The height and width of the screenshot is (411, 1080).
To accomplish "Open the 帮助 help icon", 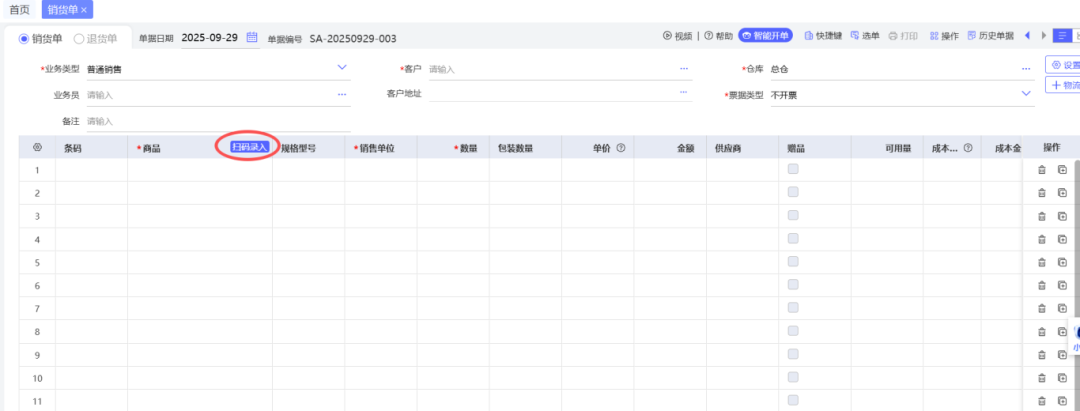I will tap(709, 36).
